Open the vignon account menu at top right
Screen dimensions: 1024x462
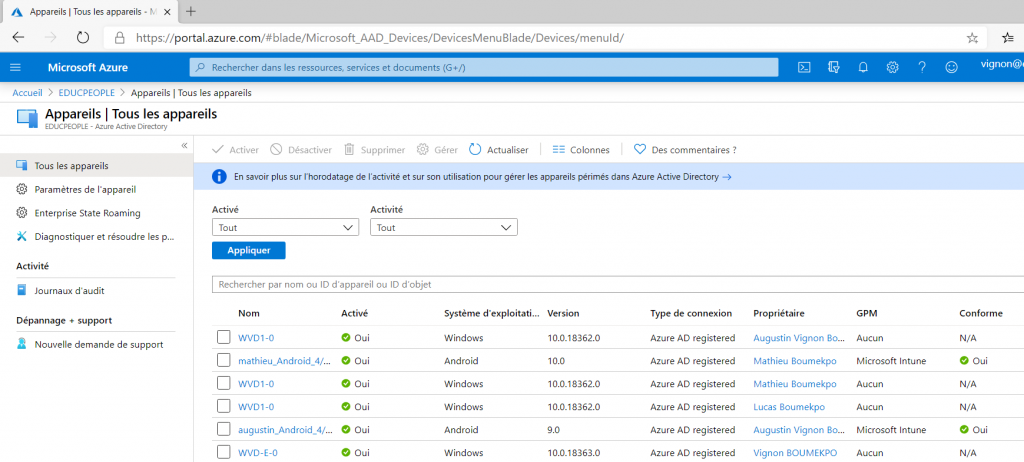tap(1002, 64)
